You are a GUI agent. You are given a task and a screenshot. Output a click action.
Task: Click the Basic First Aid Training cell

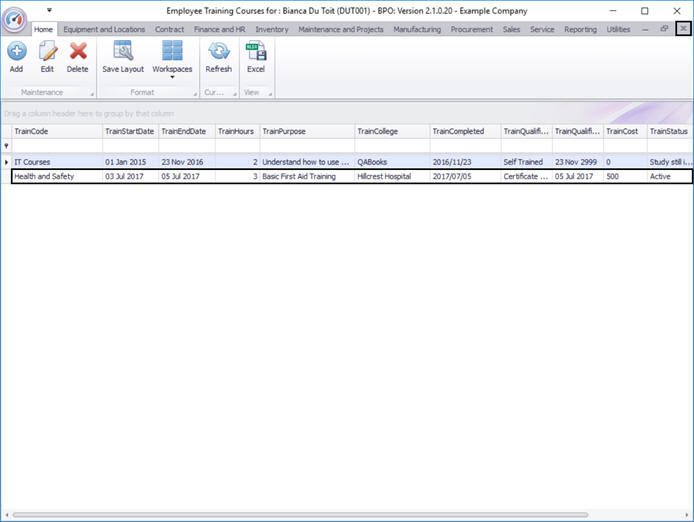tap(307, 176)
